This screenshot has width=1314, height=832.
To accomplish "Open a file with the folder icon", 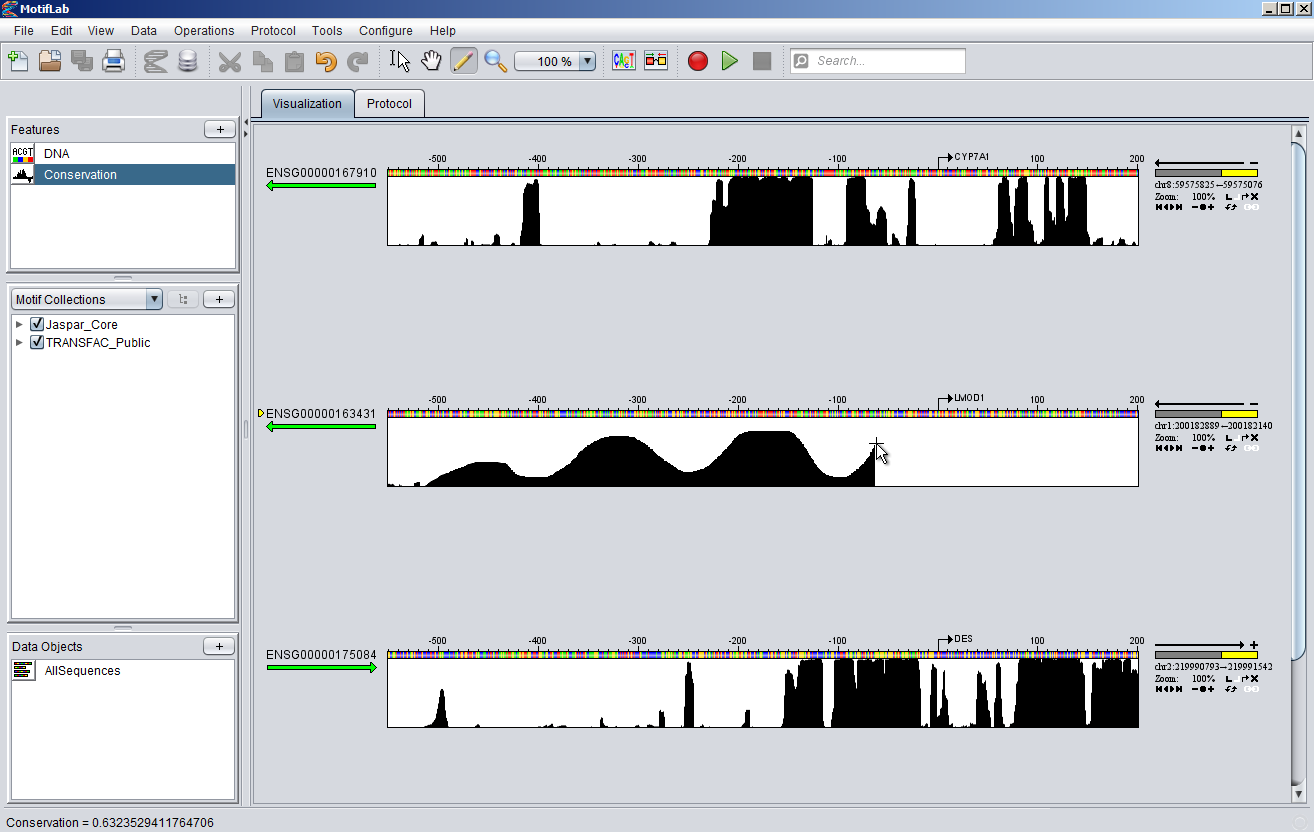I will [50, 61].
